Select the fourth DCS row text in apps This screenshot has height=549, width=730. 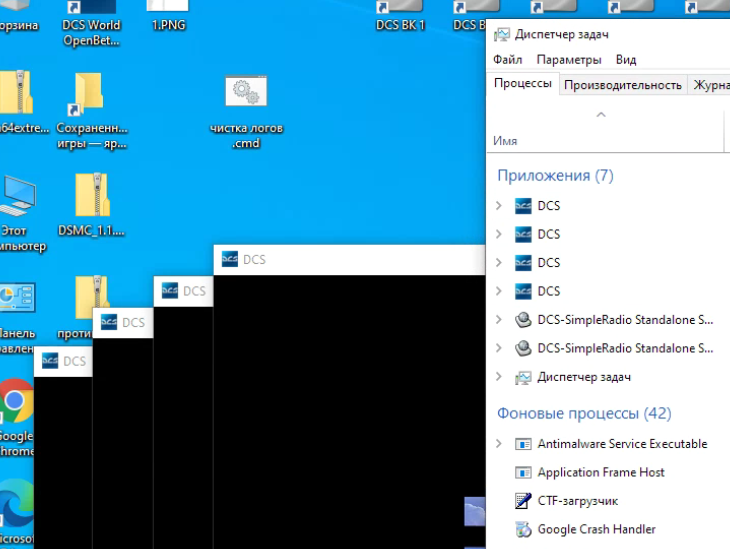point(549,291)
